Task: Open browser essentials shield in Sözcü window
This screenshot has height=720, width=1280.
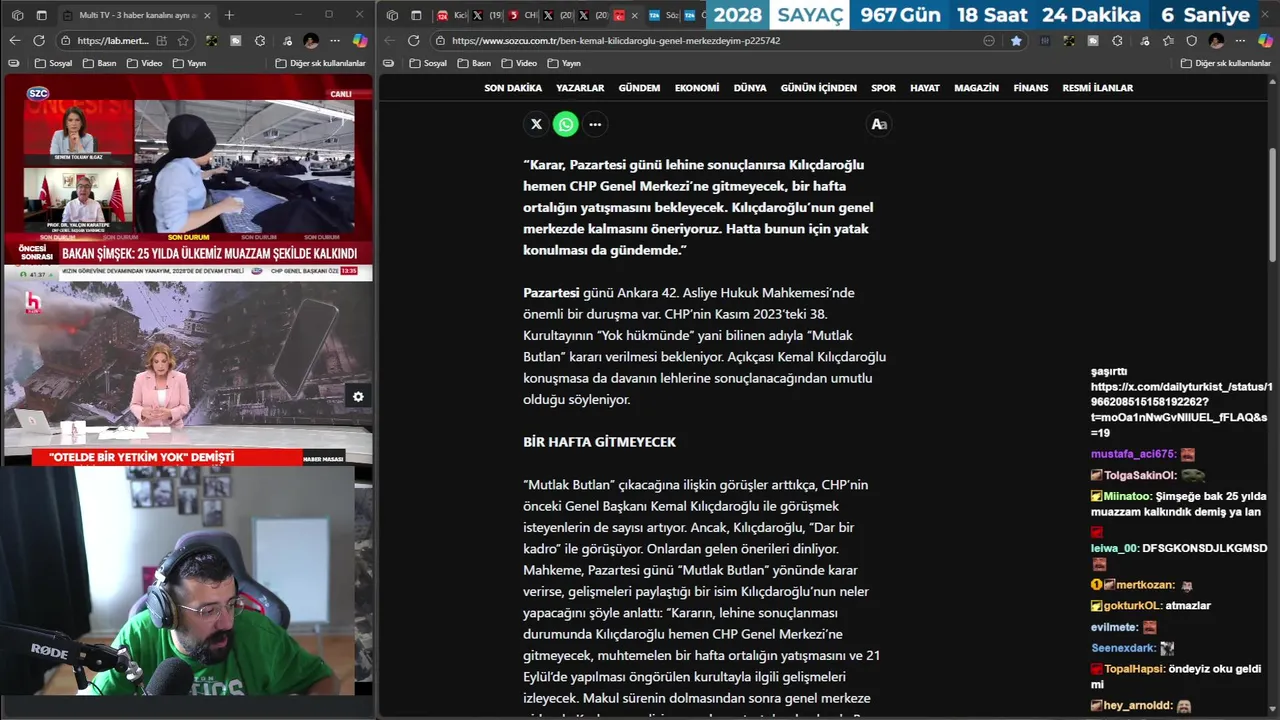Action: pyautogui.click(x=1191, y=41)
